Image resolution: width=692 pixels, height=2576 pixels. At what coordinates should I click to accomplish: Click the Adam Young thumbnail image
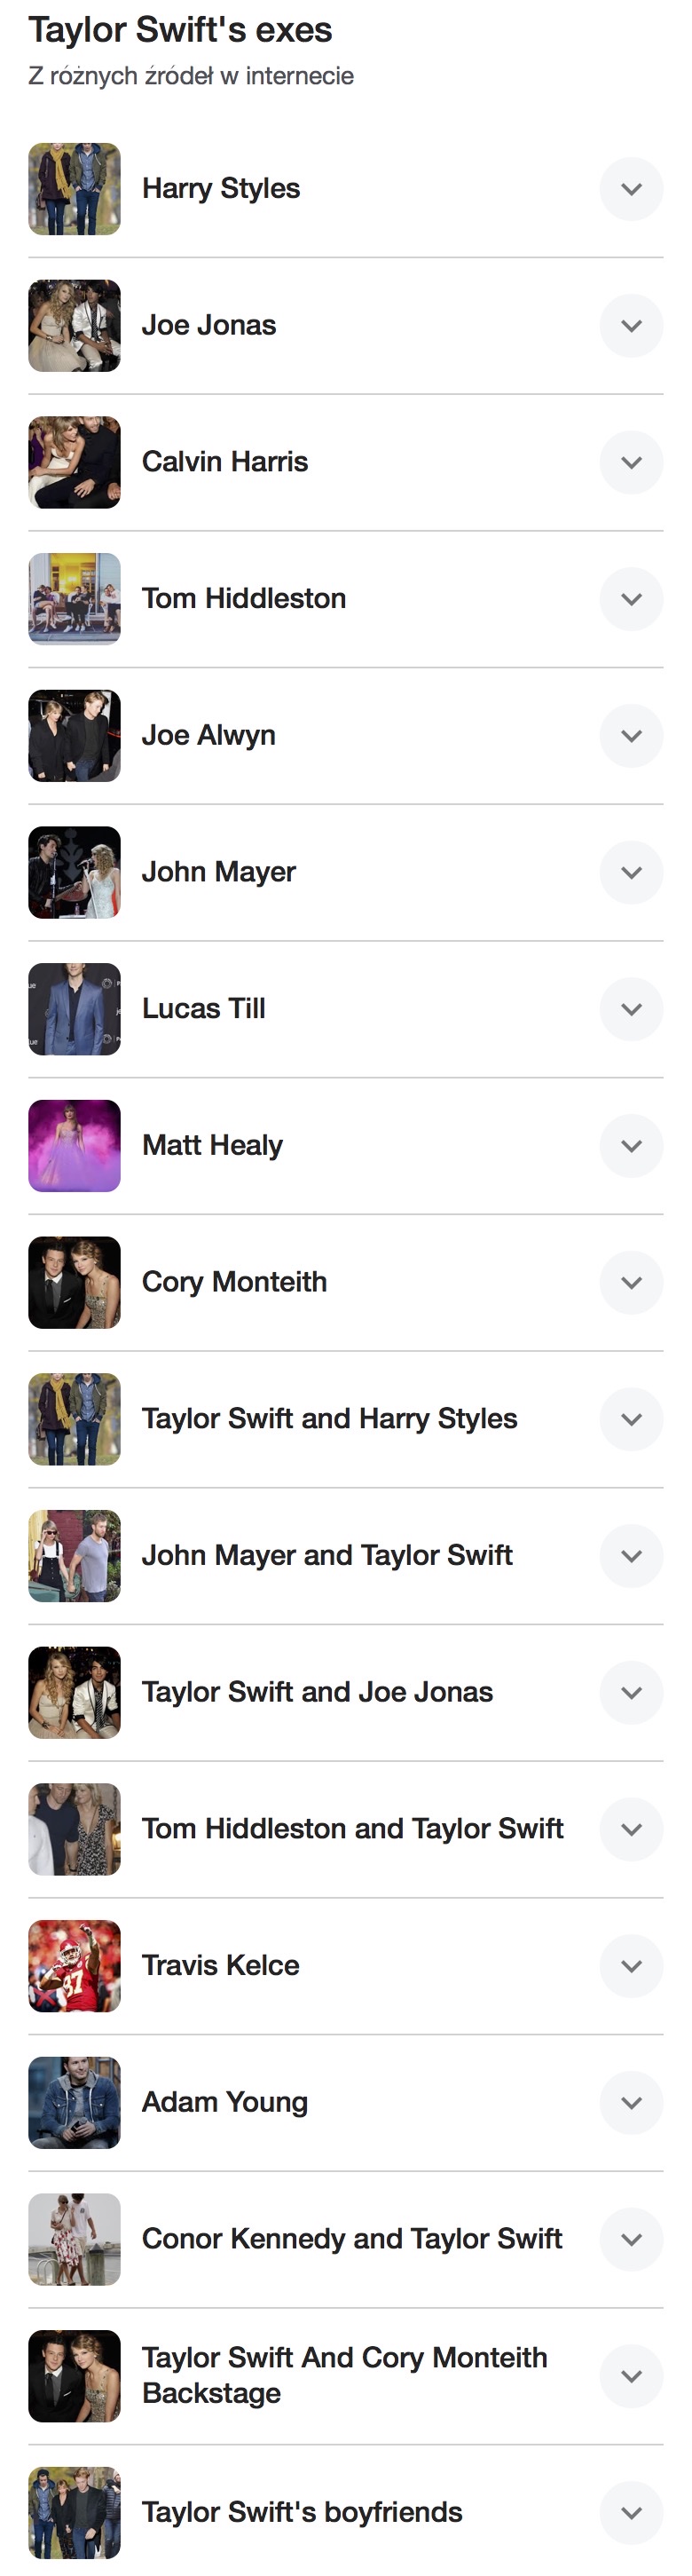(x=74, y=2103)
